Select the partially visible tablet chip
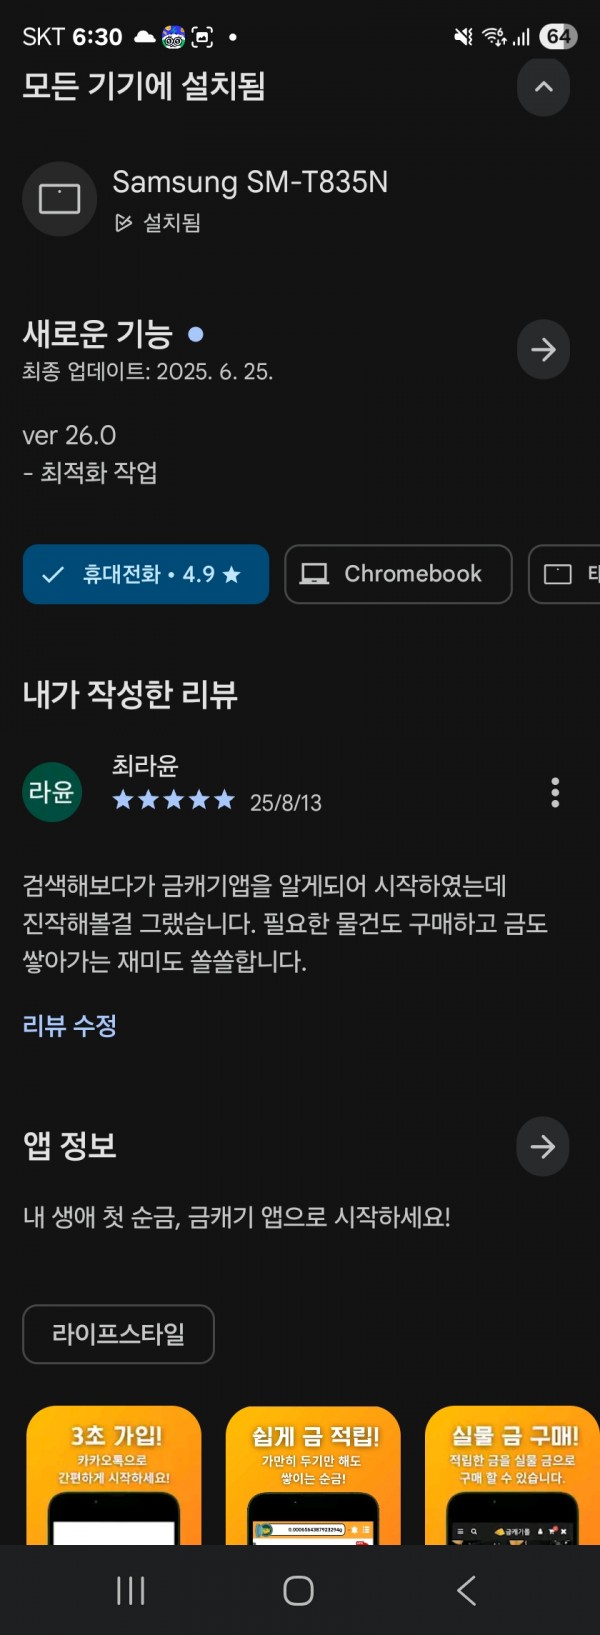Screen dimensions: 600x1635 coord(565,574)
